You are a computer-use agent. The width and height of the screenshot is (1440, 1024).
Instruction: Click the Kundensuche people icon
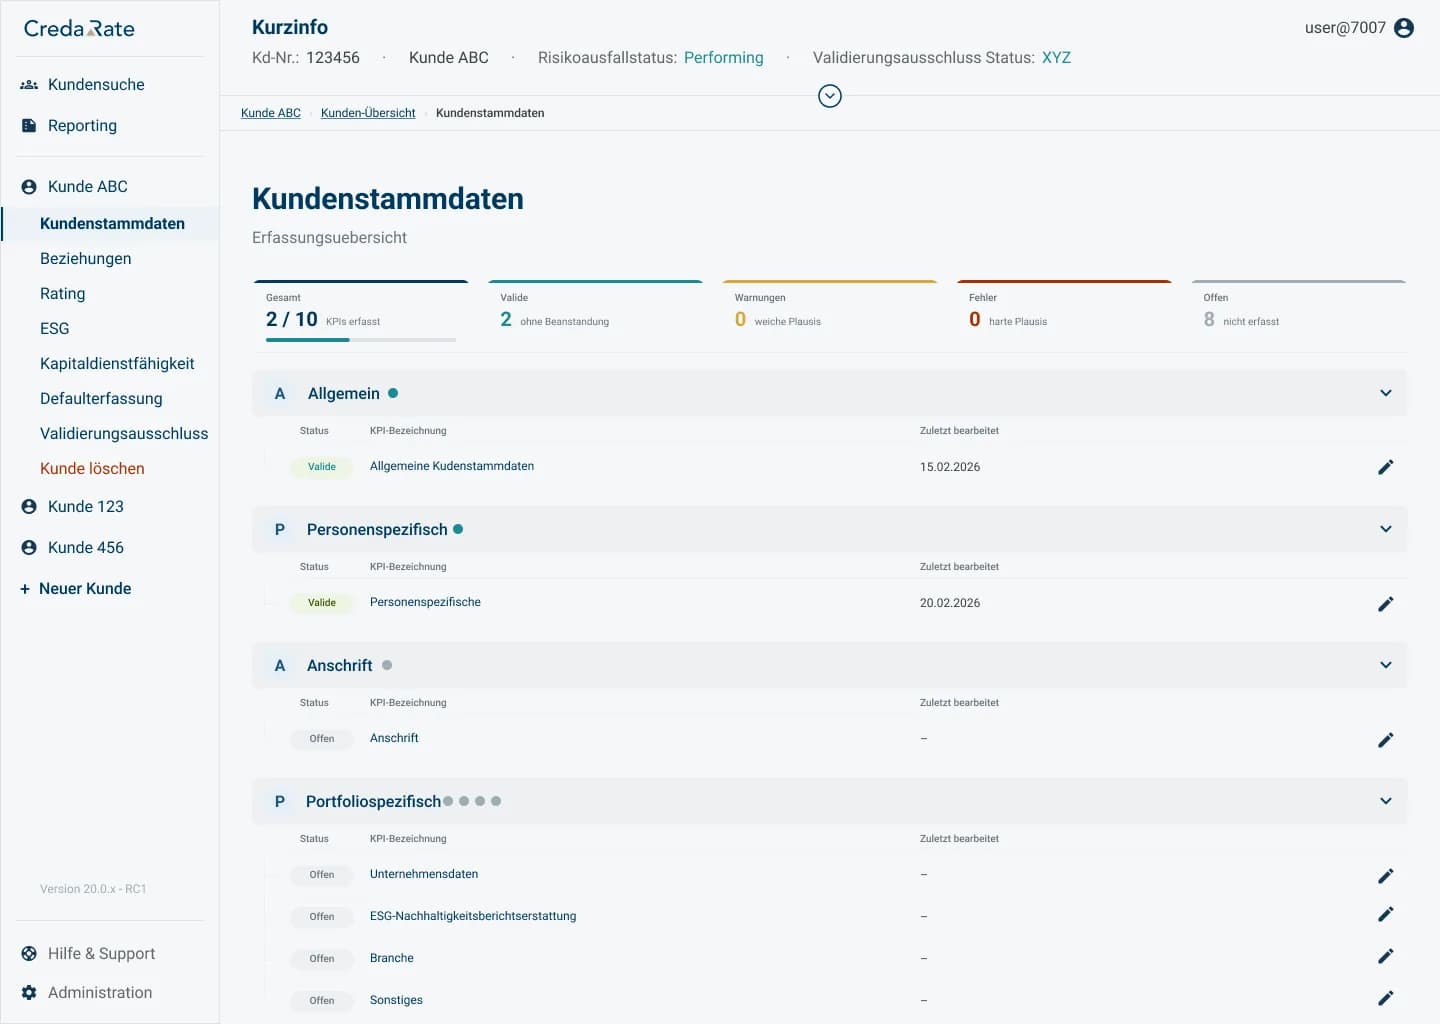(29, 85)
